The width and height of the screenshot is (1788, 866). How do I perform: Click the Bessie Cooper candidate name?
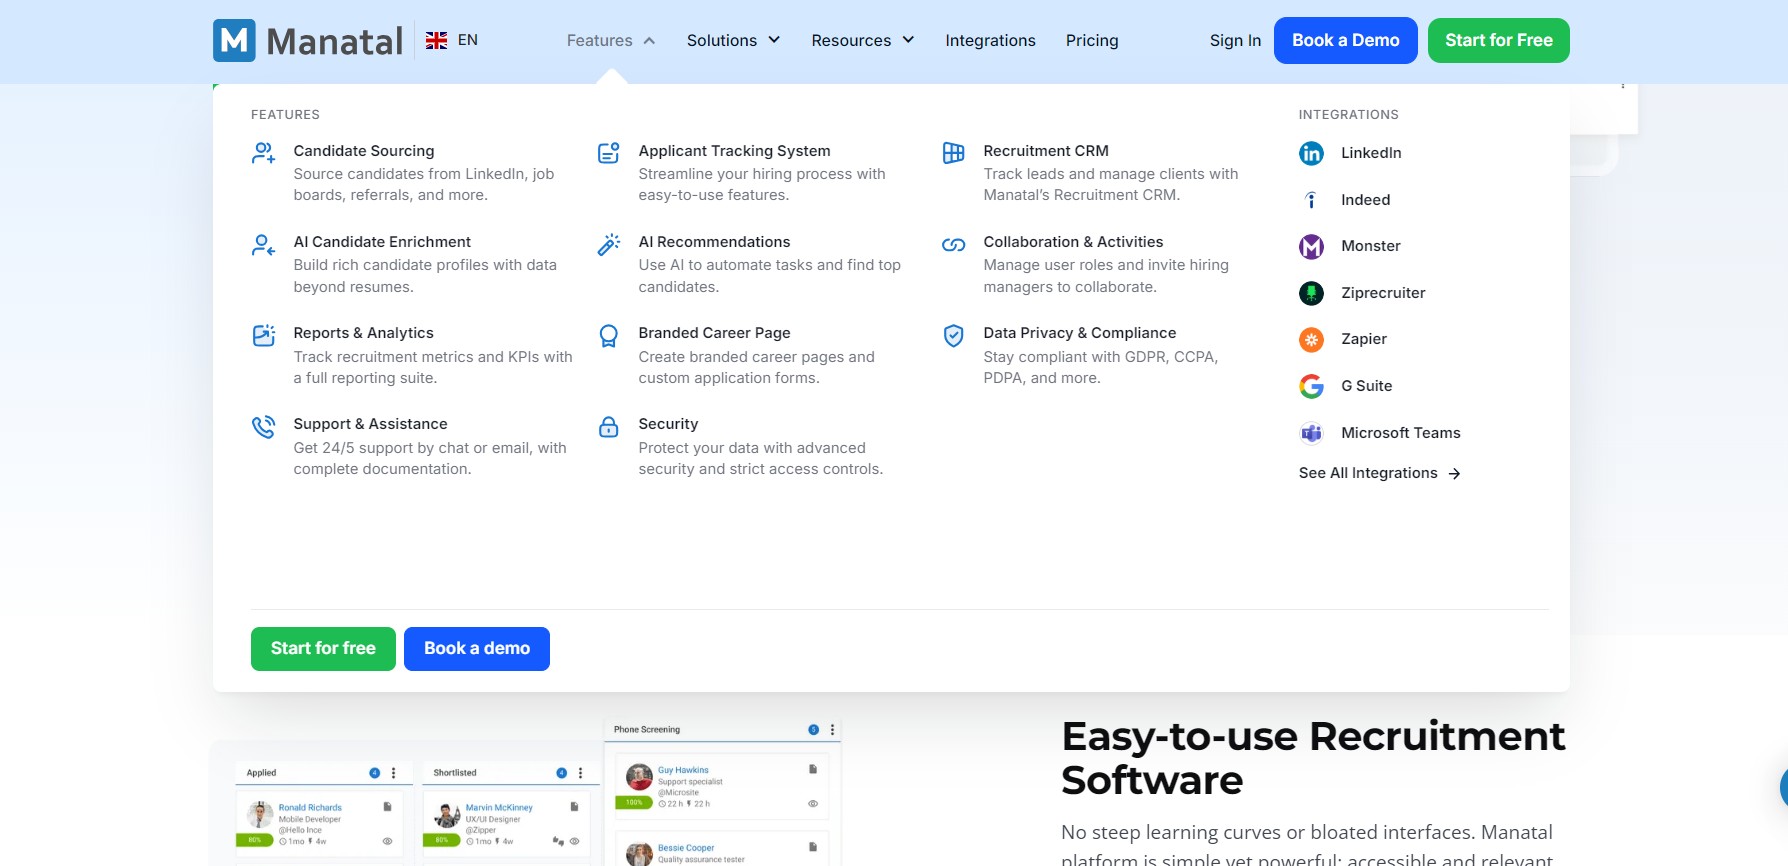pos(686,848)
